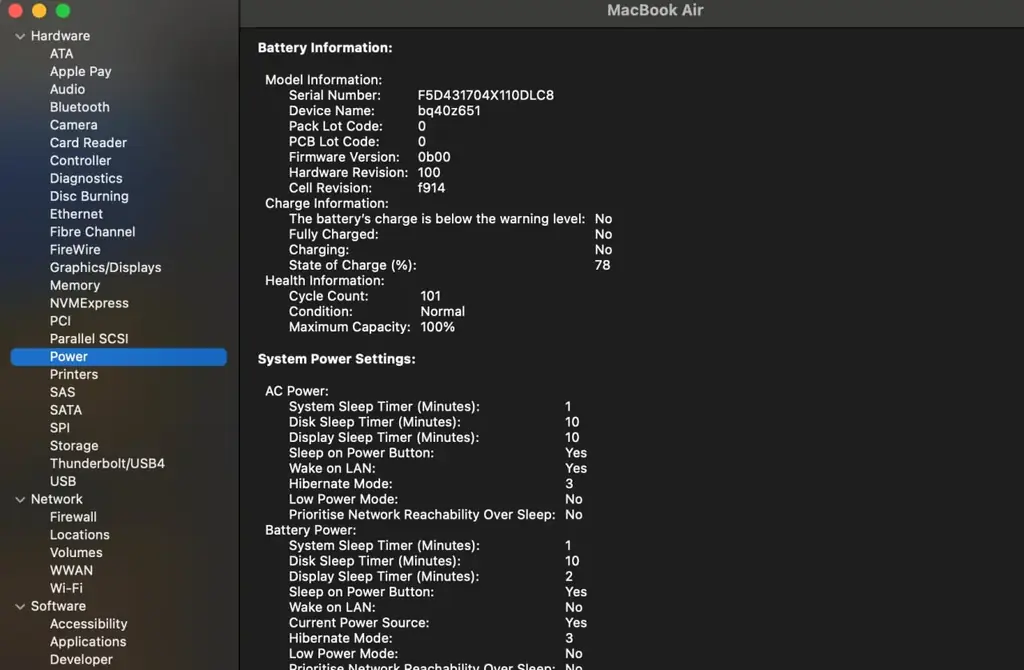1024x670 pixels.
Task: Select Disc Burning entry
Action: (89, 196)
